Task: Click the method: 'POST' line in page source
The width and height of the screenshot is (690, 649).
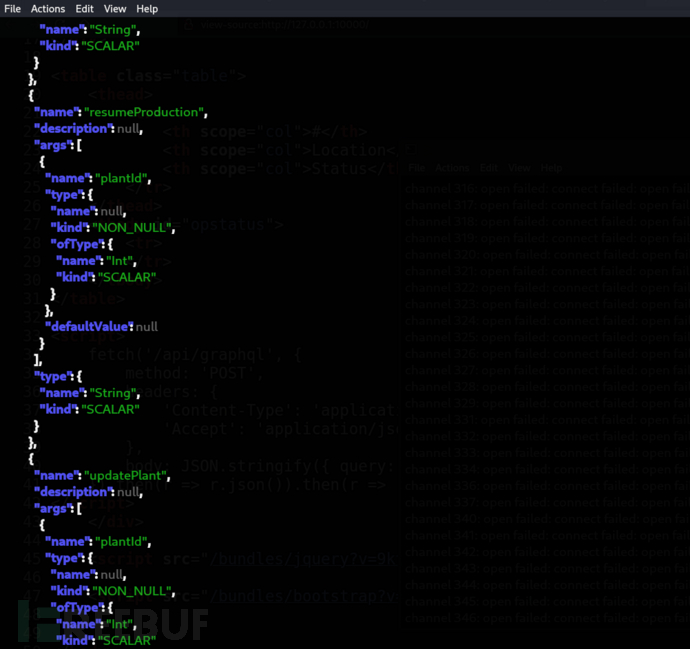Action: (x=194, y=373)
